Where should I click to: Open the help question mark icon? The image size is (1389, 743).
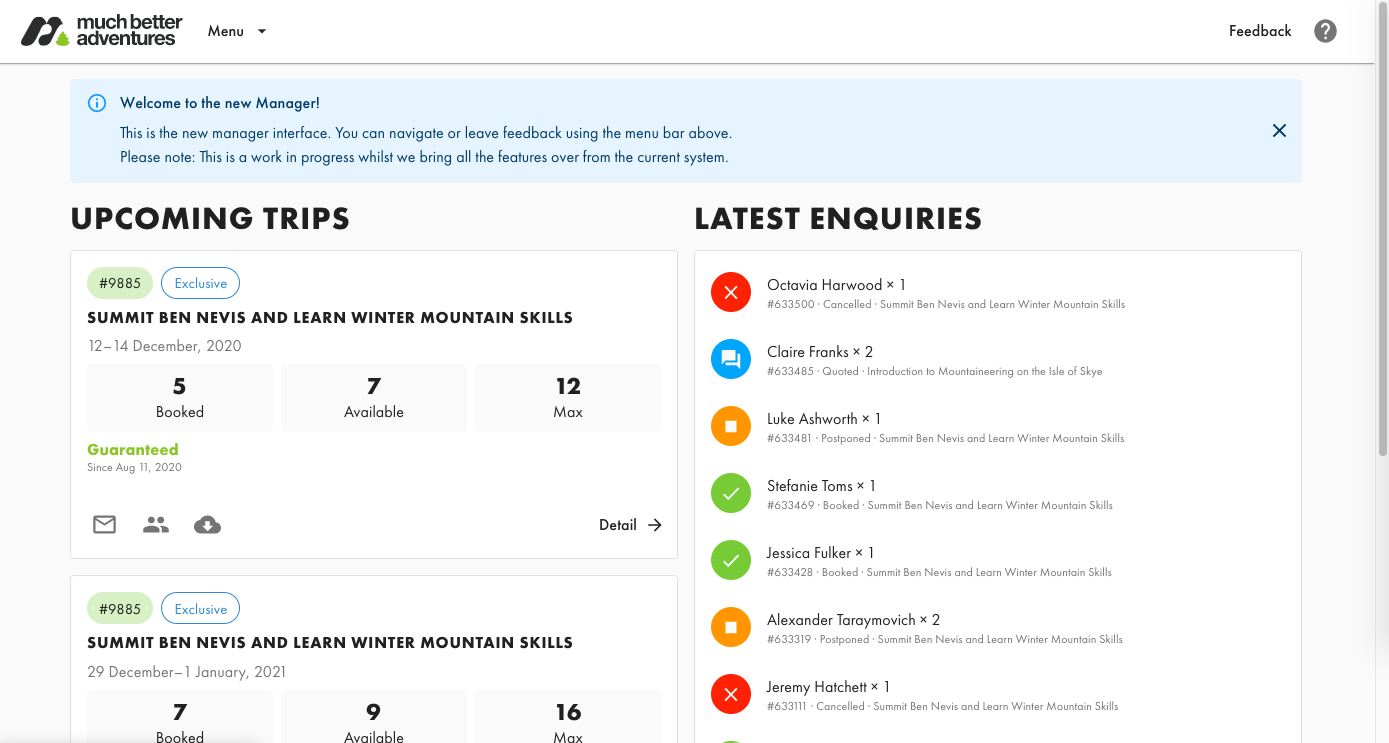1325,31
